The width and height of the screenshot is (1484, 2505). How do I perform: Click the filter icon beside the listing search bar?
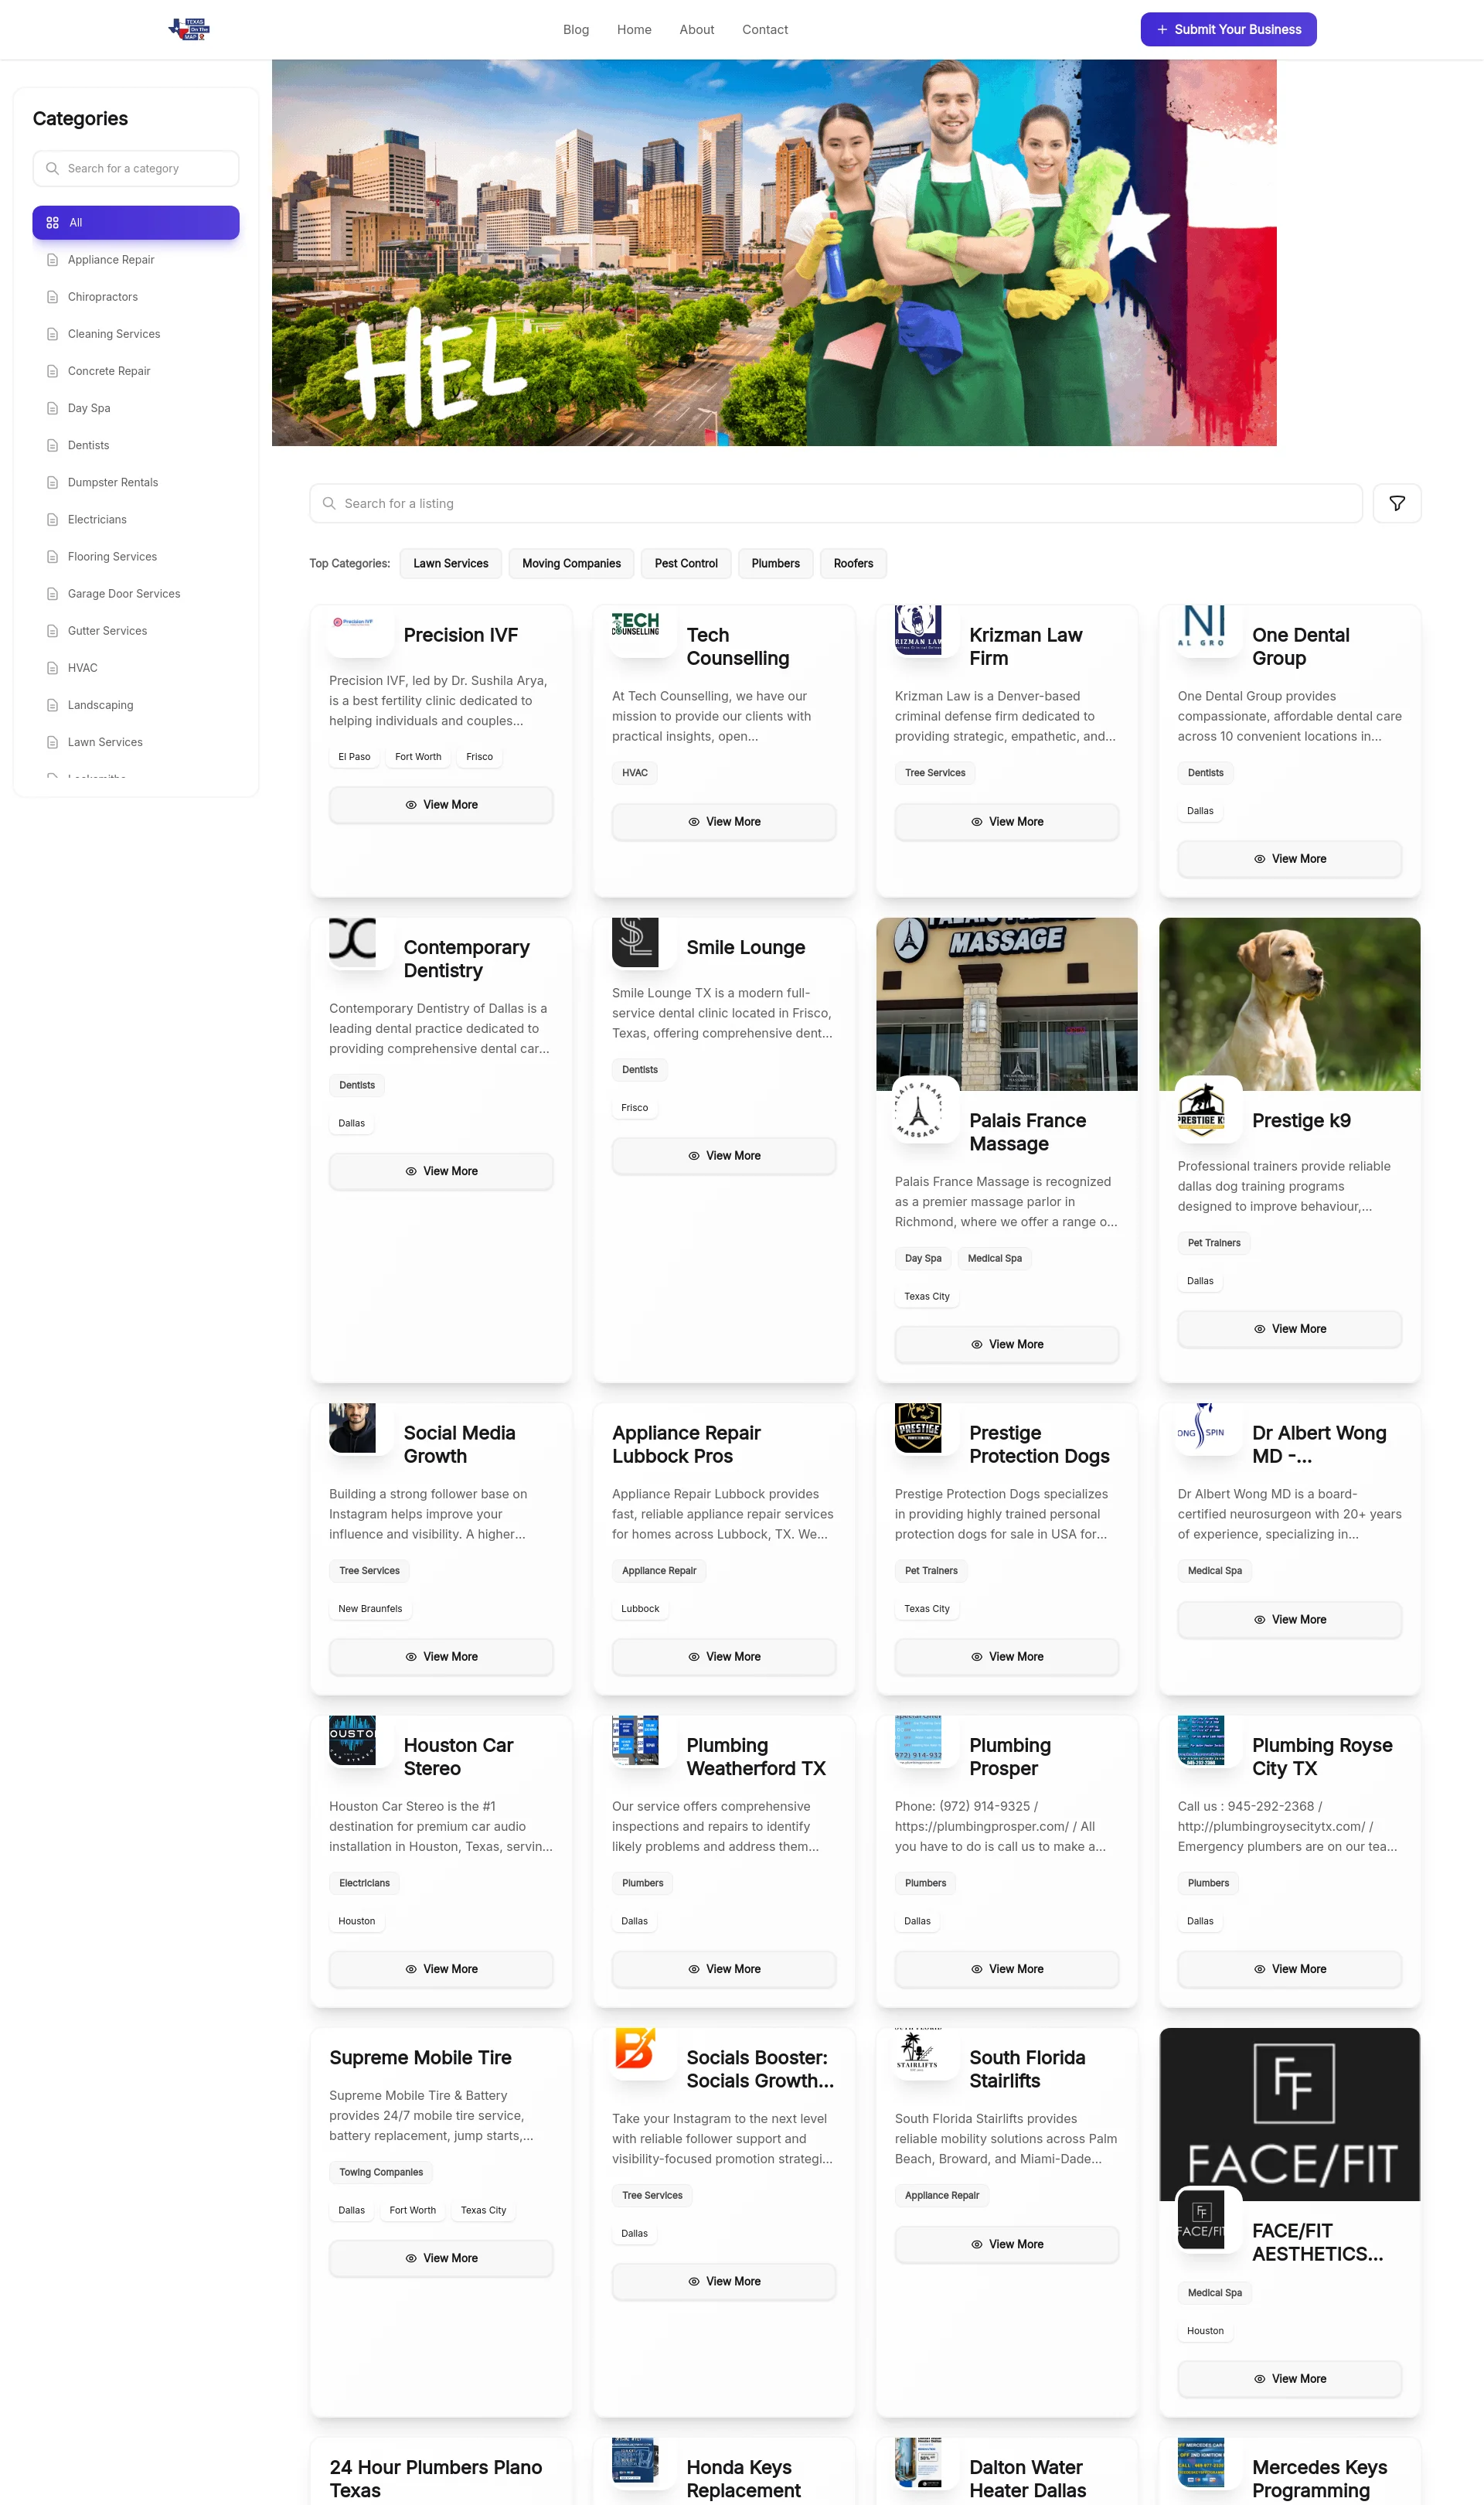click(1396, 503)
